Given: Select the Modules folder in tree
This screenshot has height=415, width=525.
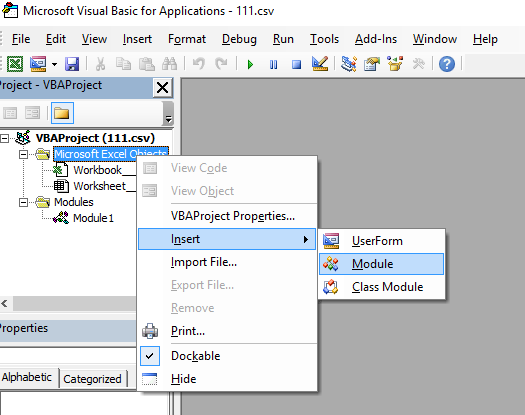Looking at the screenshot, I should pyautogui.click(x=74, y=202).
